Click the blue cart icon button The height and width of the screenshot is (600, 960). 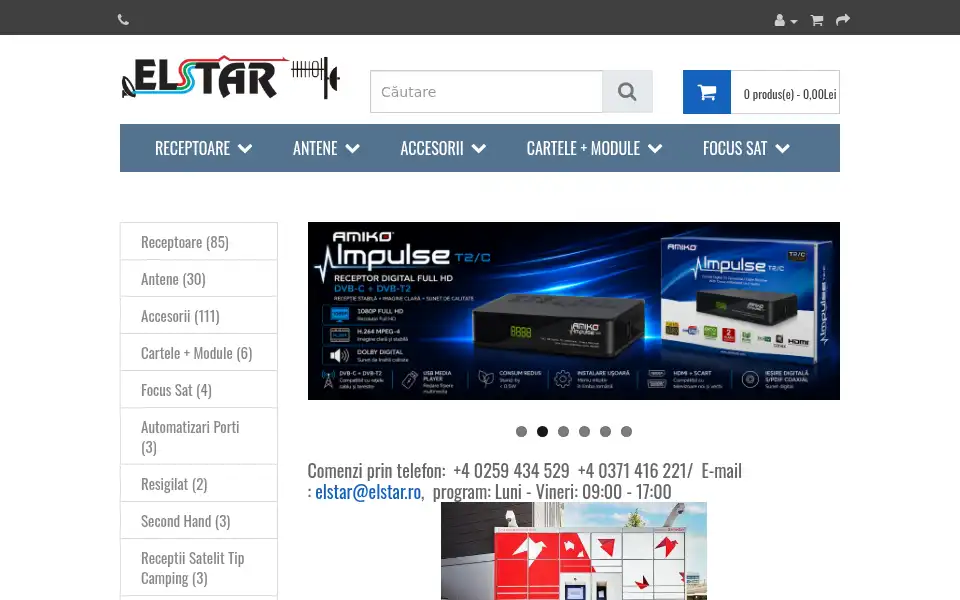pos(707,92)
